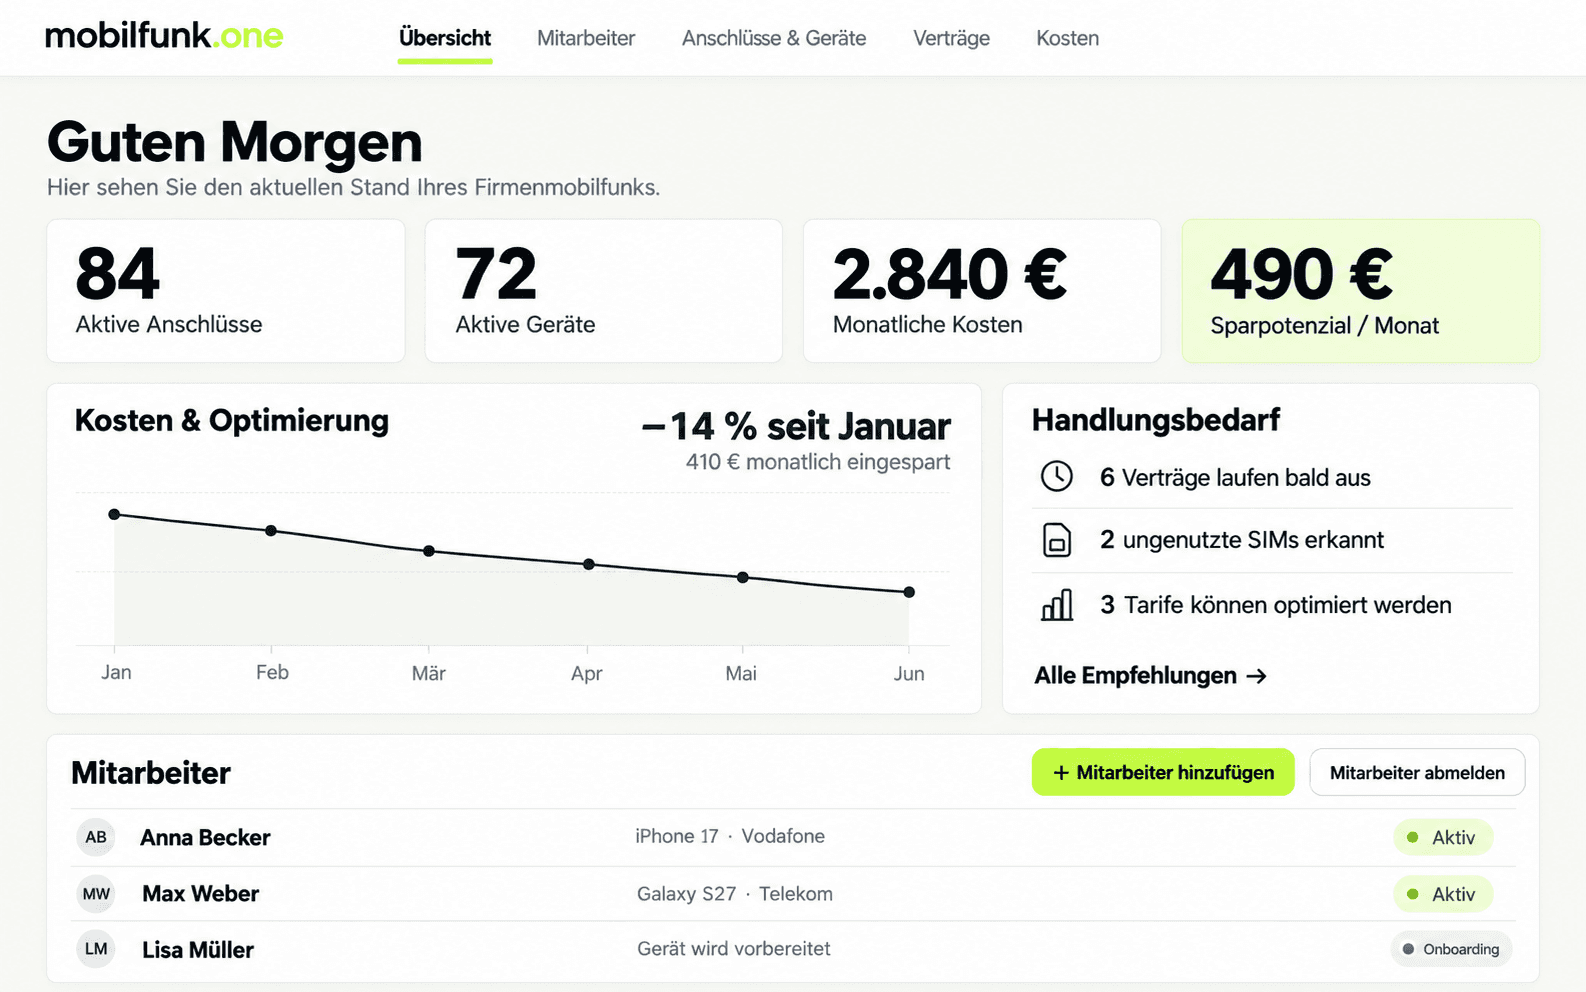The image size is (1586, 992).
Task: Click "2 ungenutzte SIMs erkannt"
Action: [1242, 540]
